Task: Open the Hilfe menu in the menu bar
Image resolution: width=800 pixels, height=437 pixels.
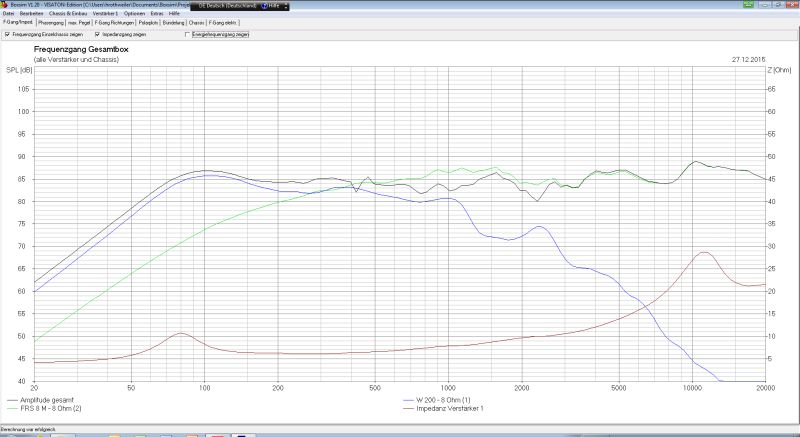Action: (x=175, y=13)
